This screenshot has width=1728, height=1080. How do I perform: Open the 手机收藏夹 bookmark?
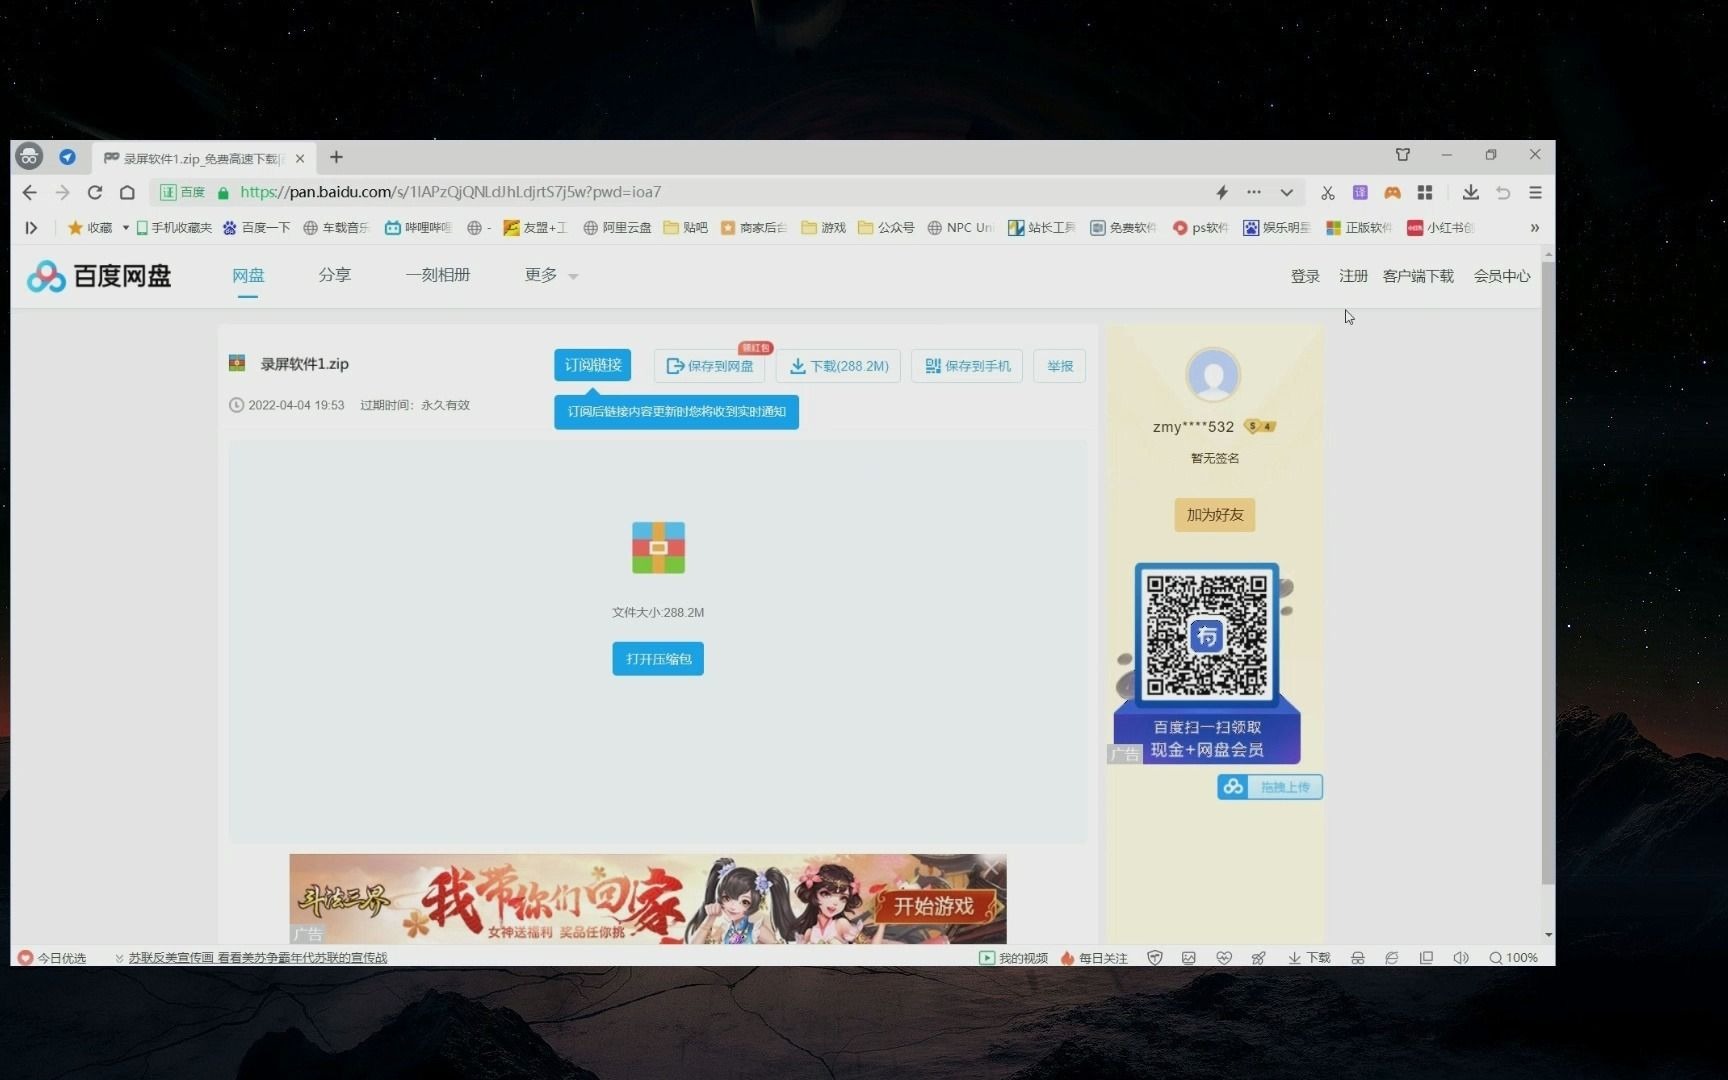174,228
